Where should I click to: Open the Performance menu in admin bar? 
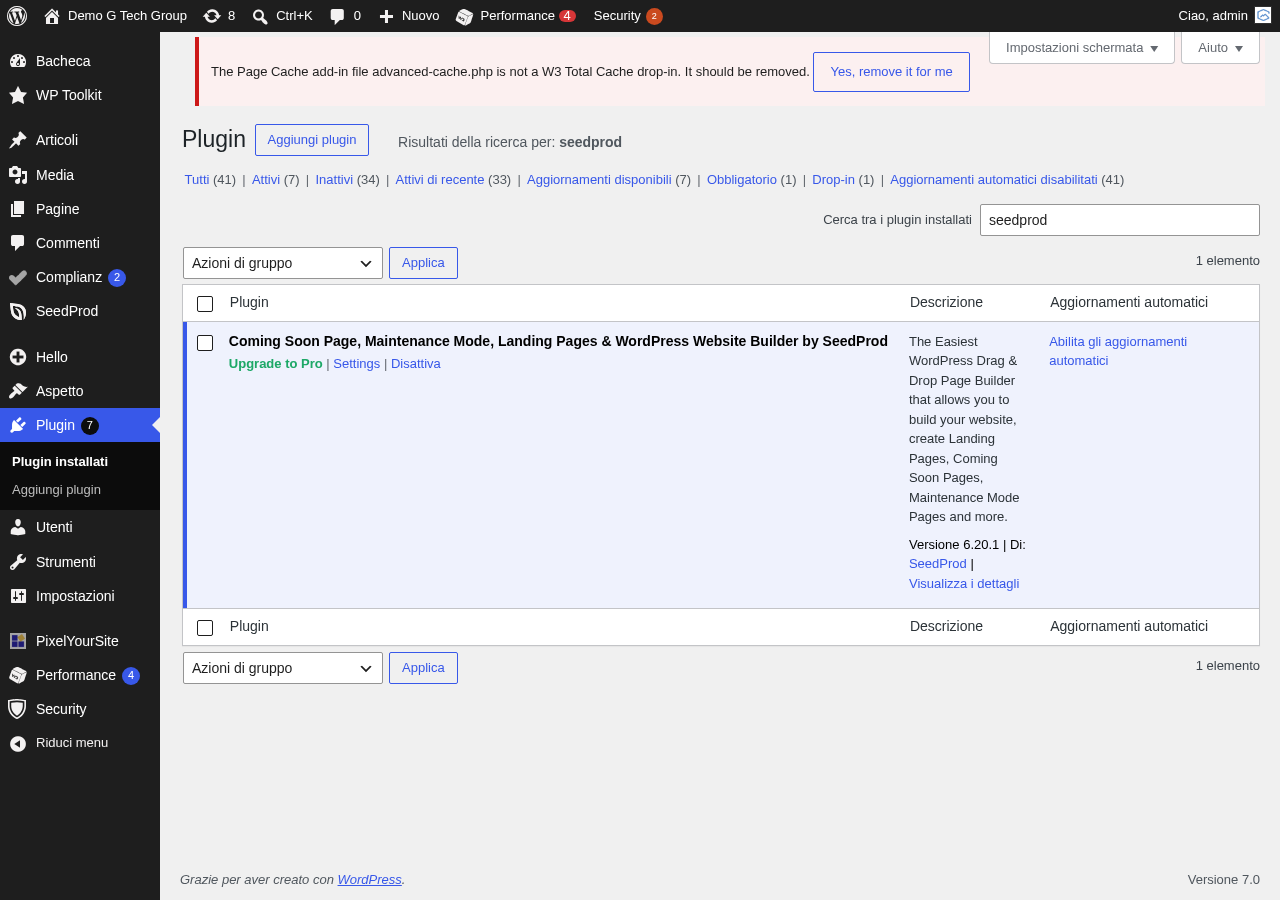point(516,16)
